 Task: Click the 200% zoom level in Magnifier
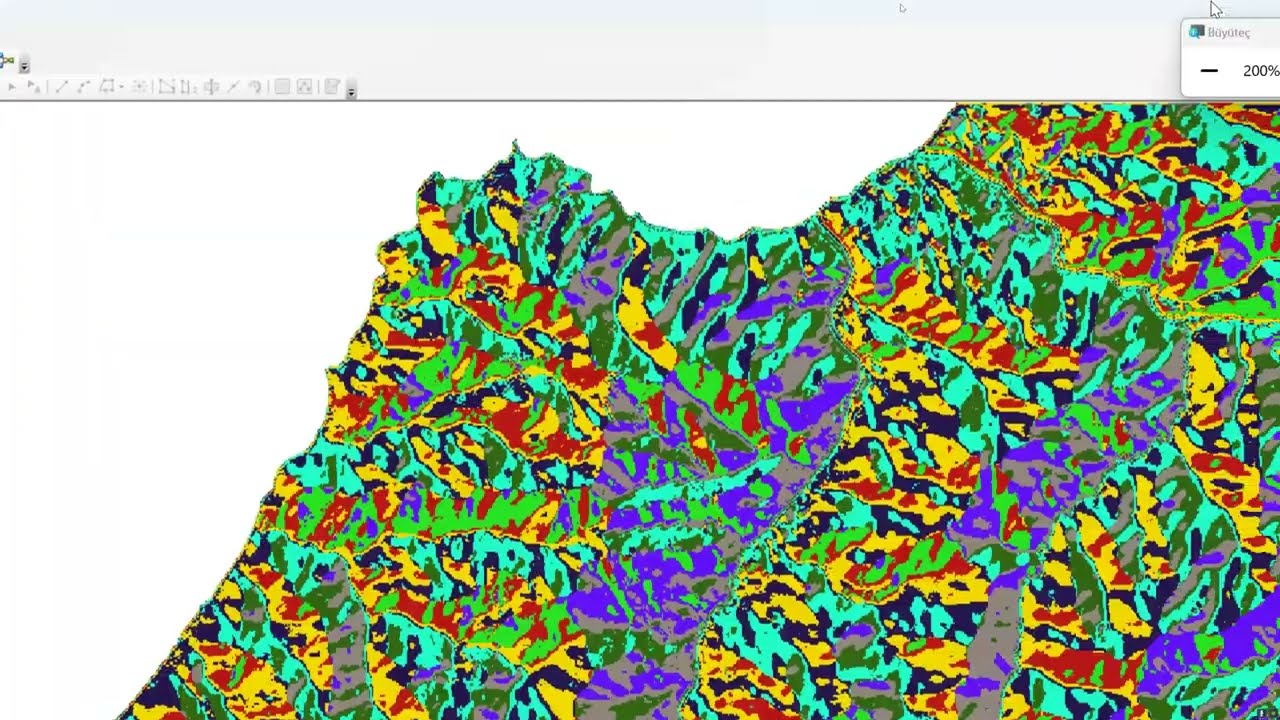tap(1261, 71)
